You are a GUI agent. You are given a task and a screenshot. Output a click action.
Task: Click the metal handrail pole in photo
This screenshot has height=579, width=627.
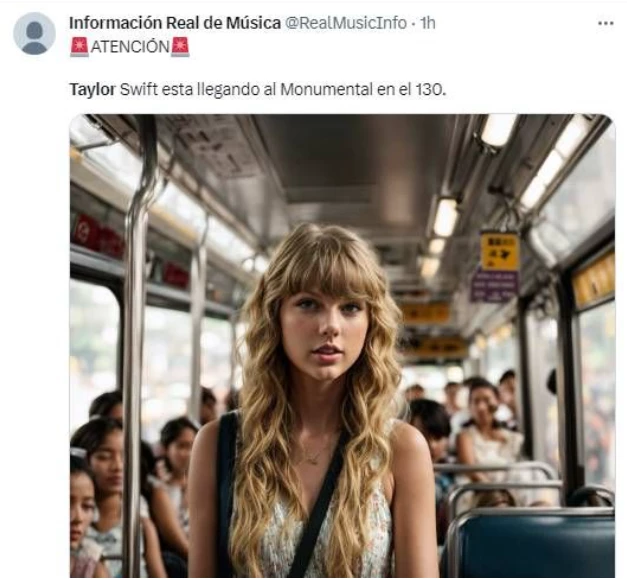coord(135,348)
